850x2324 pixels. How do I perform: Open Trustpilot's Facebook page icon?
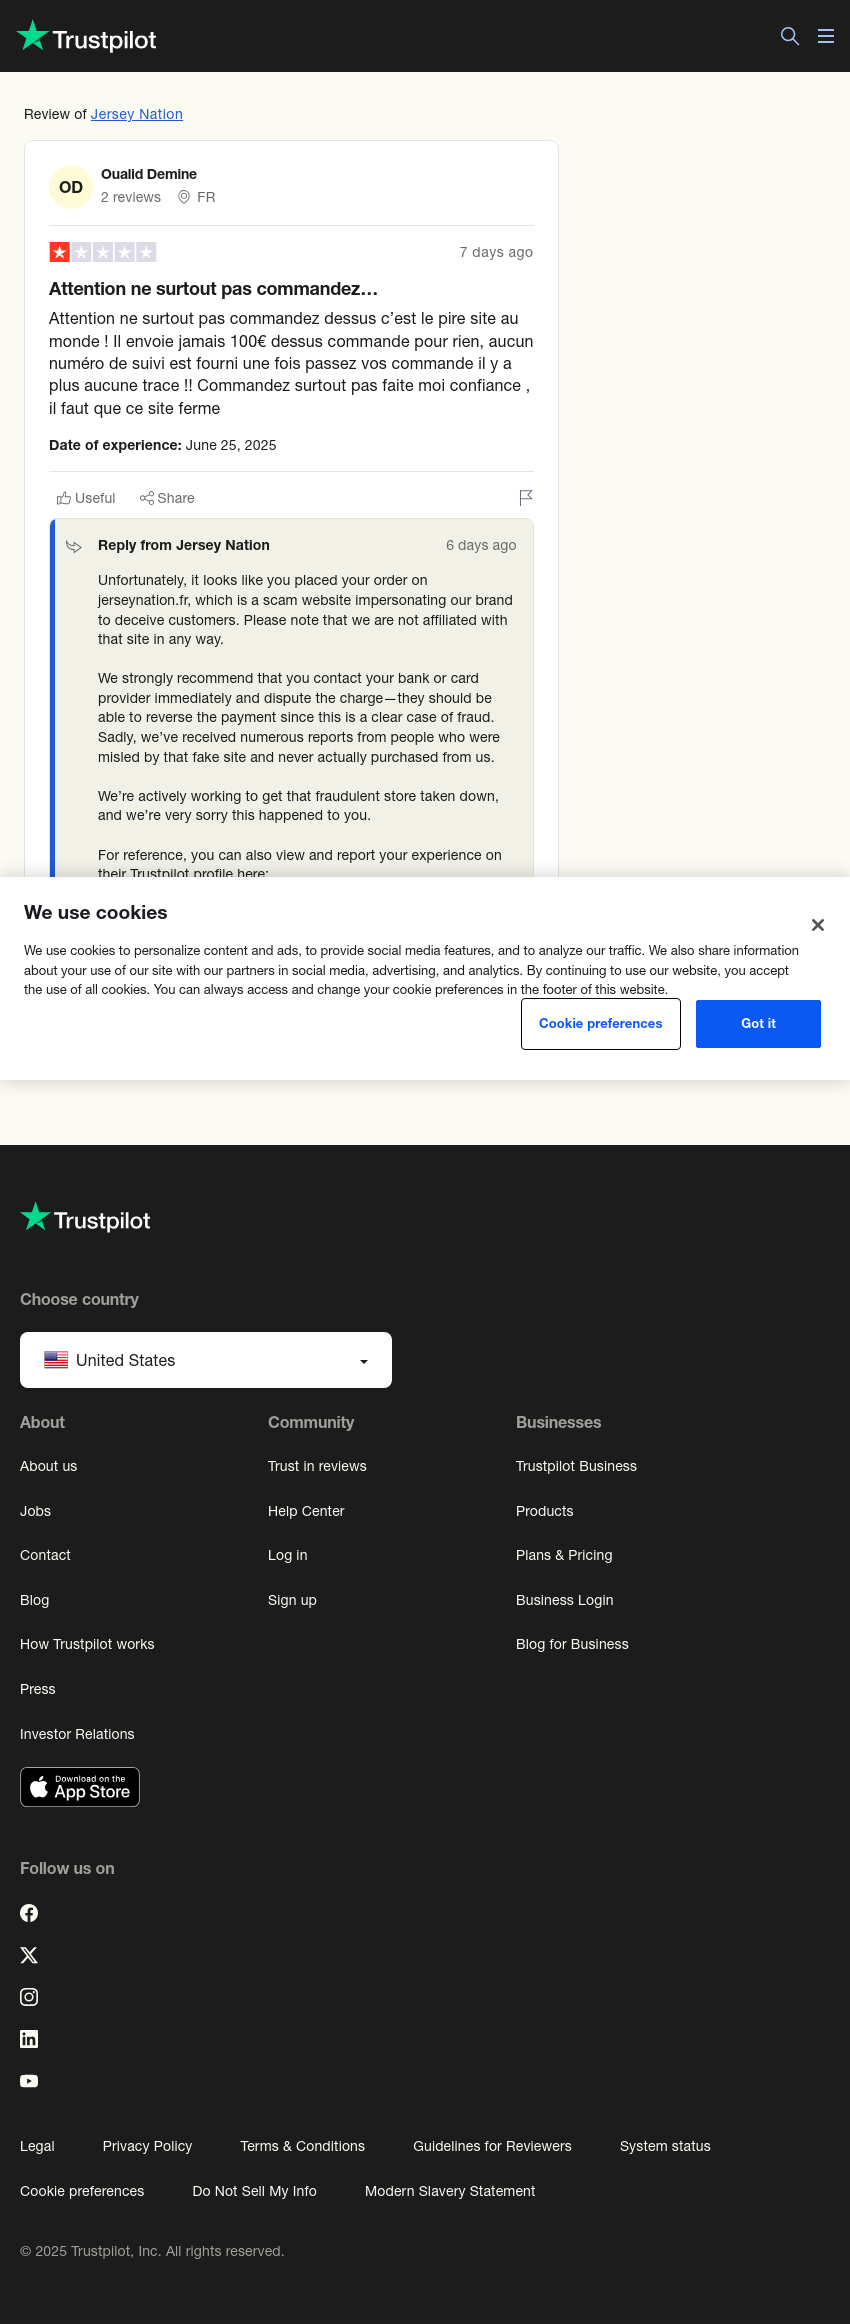click(x=29, y=1913)
